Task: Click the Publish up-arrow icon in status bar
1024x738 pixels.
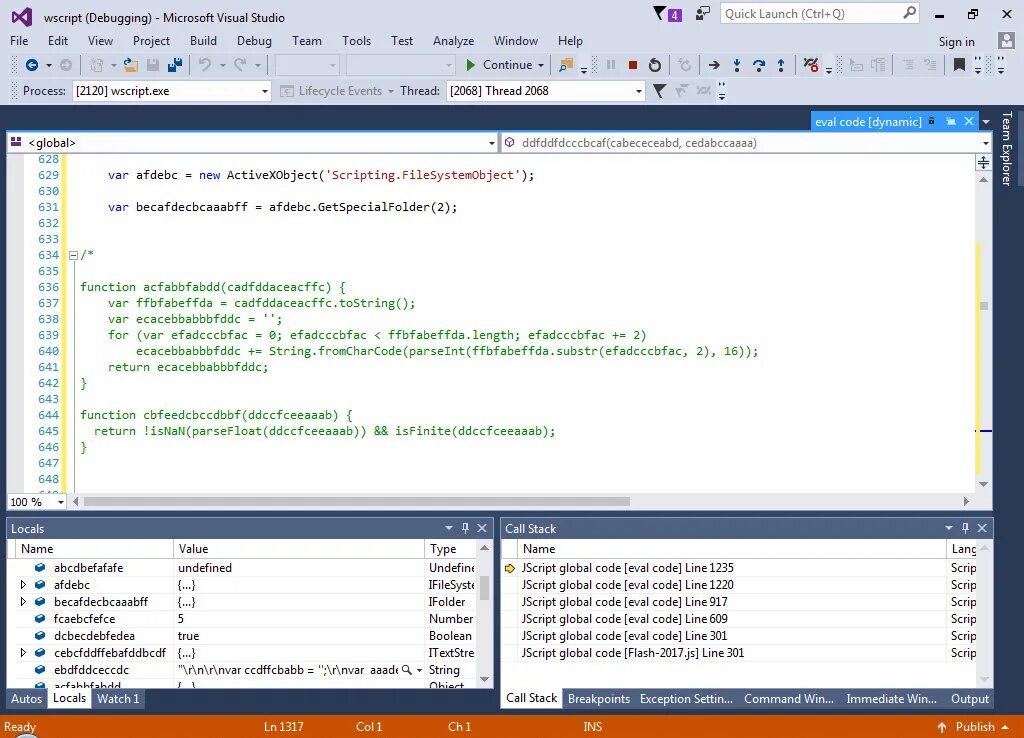Action: [942, 727]
